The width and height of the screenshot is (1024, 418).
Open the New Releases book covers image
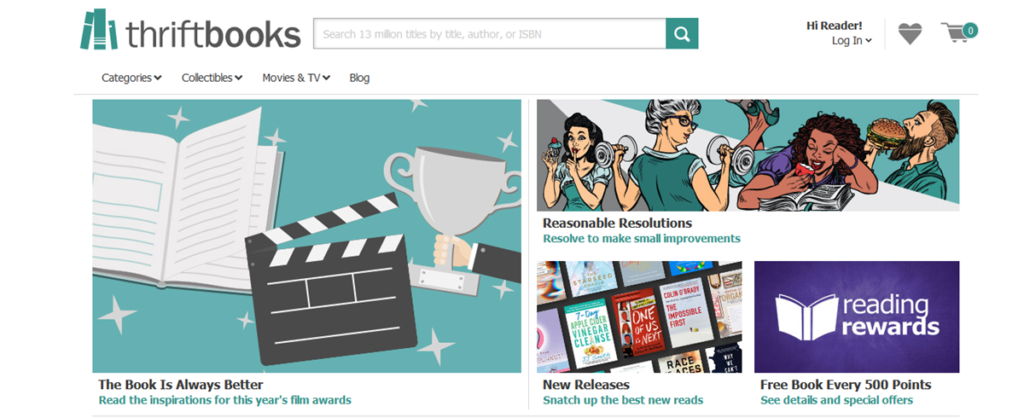[x=639, y=317]
